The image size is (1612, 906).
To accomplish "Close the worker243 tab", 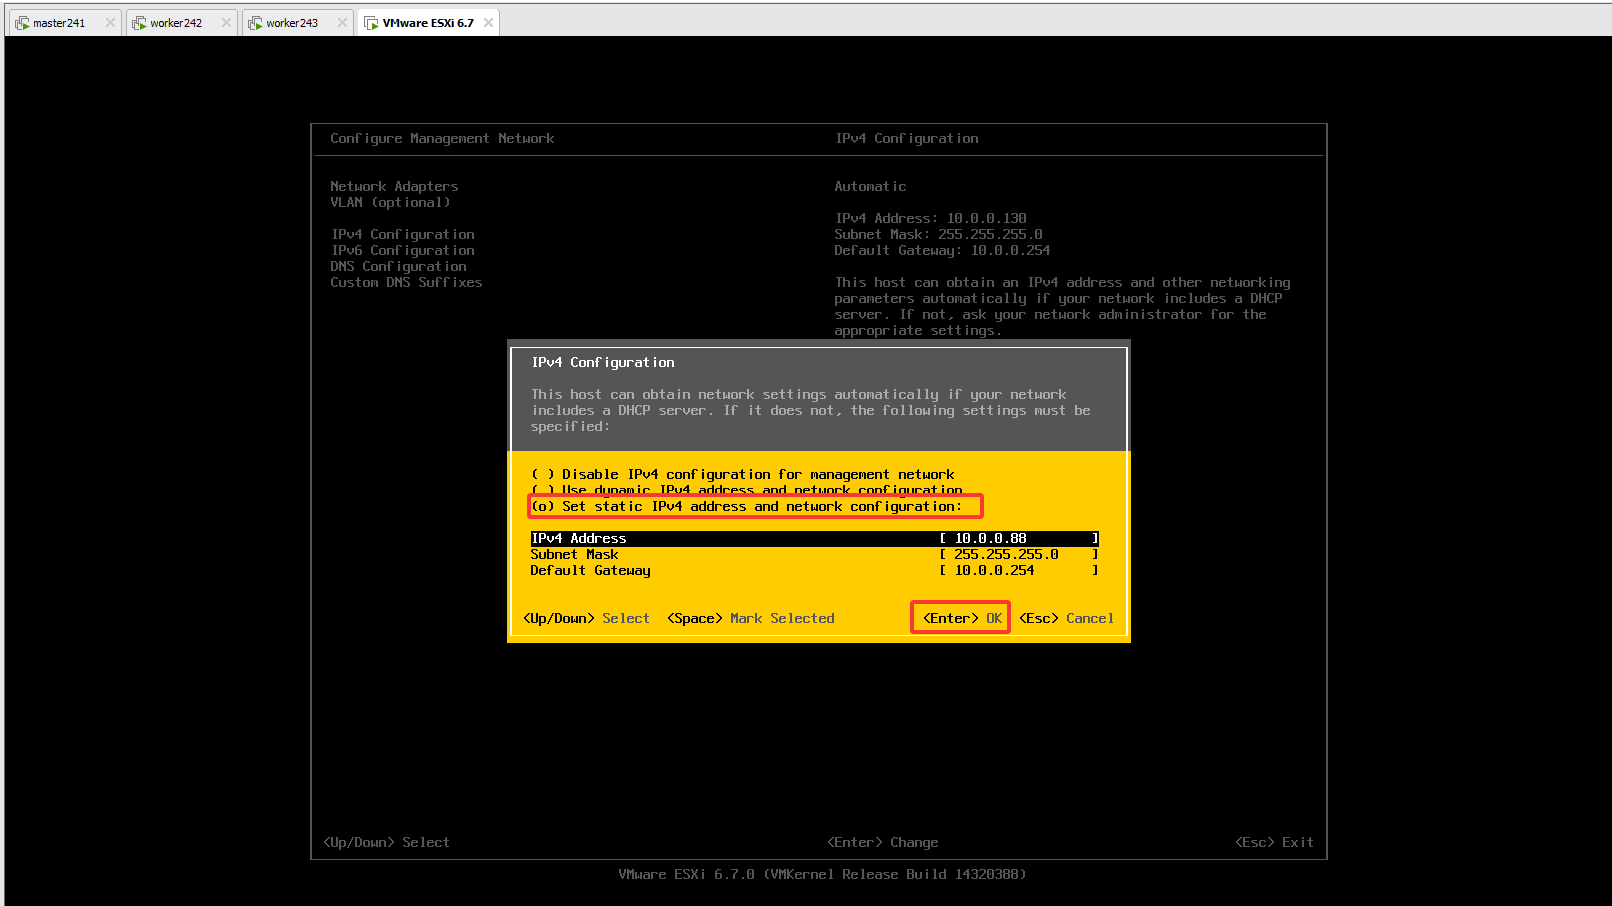I will (342, 23).
